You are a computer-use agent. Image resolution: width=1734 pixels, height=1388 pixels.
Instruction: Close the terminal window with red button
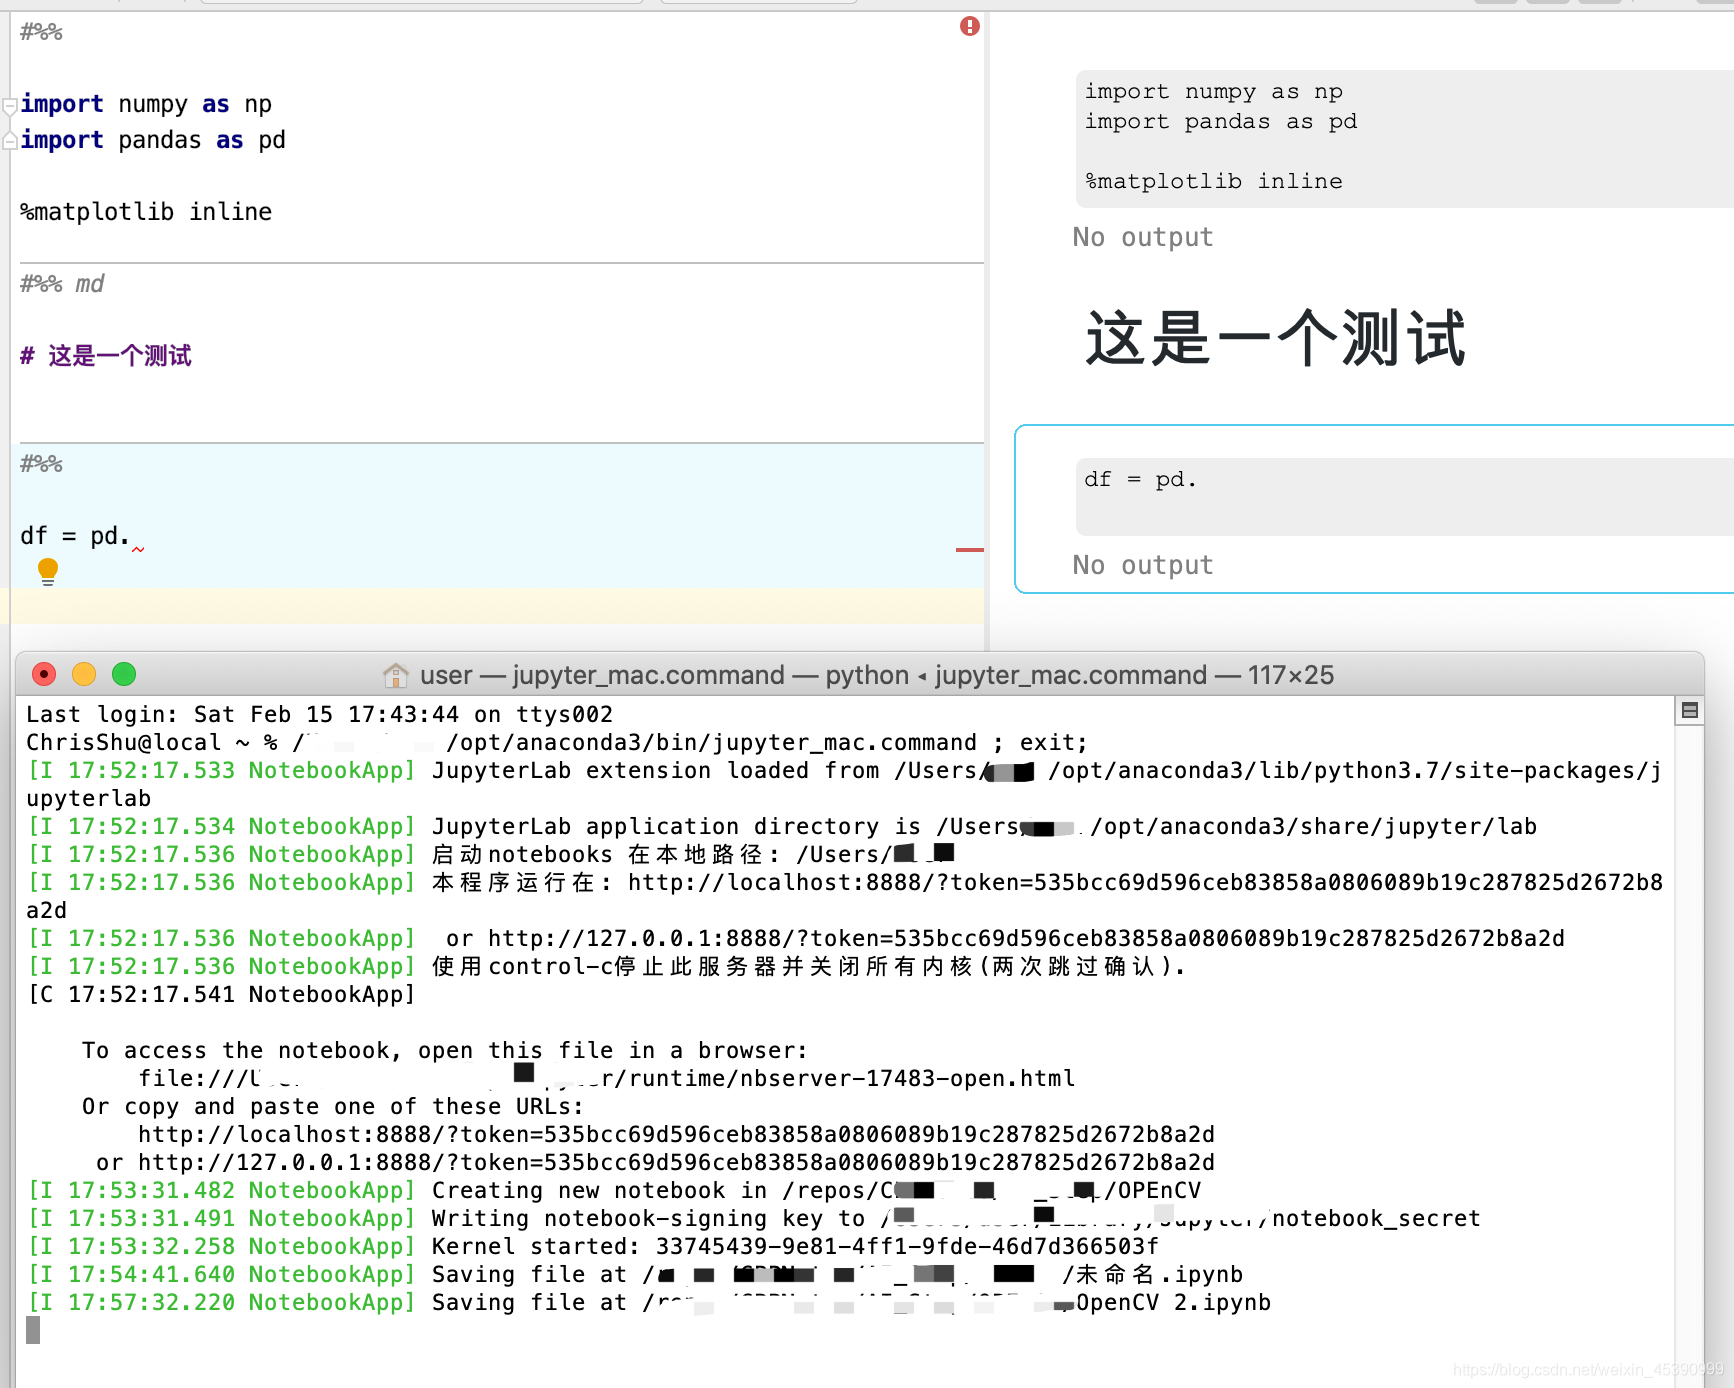tap(44, 674)
